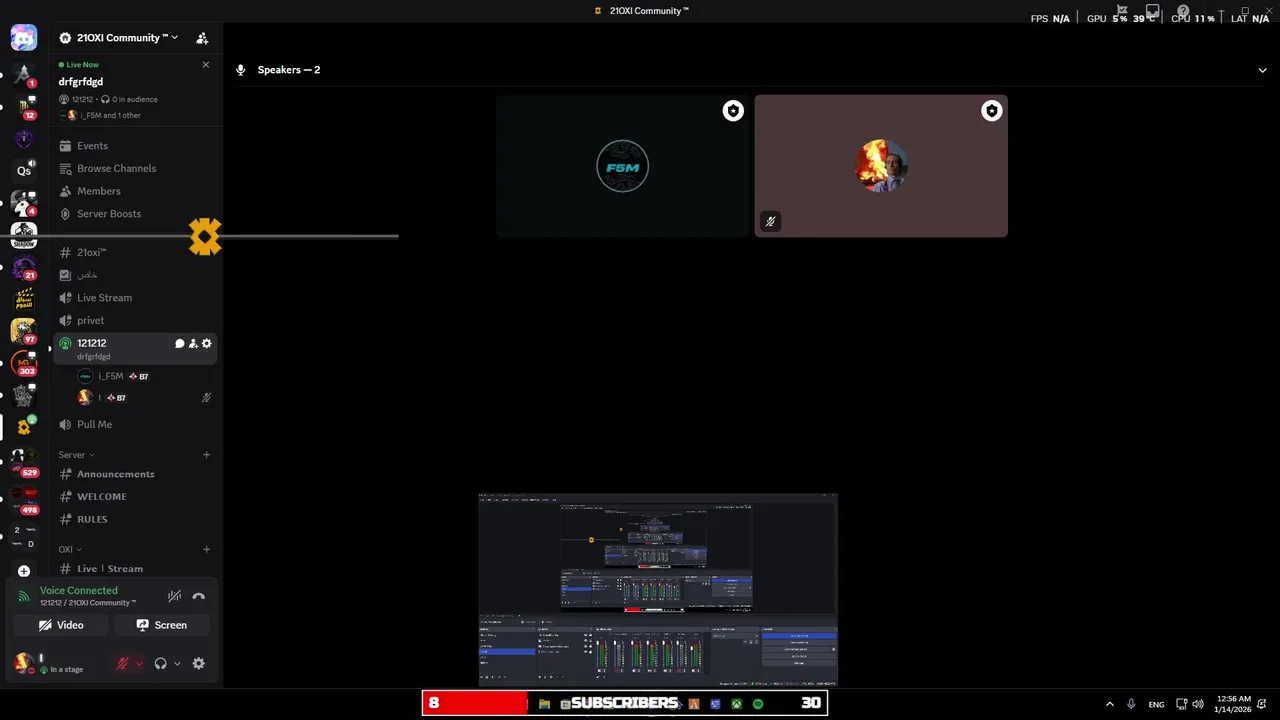The width and height of the screenshot is (1280, 720).
Task: Open Discord home direct messages icon
Action: point(24,39)
